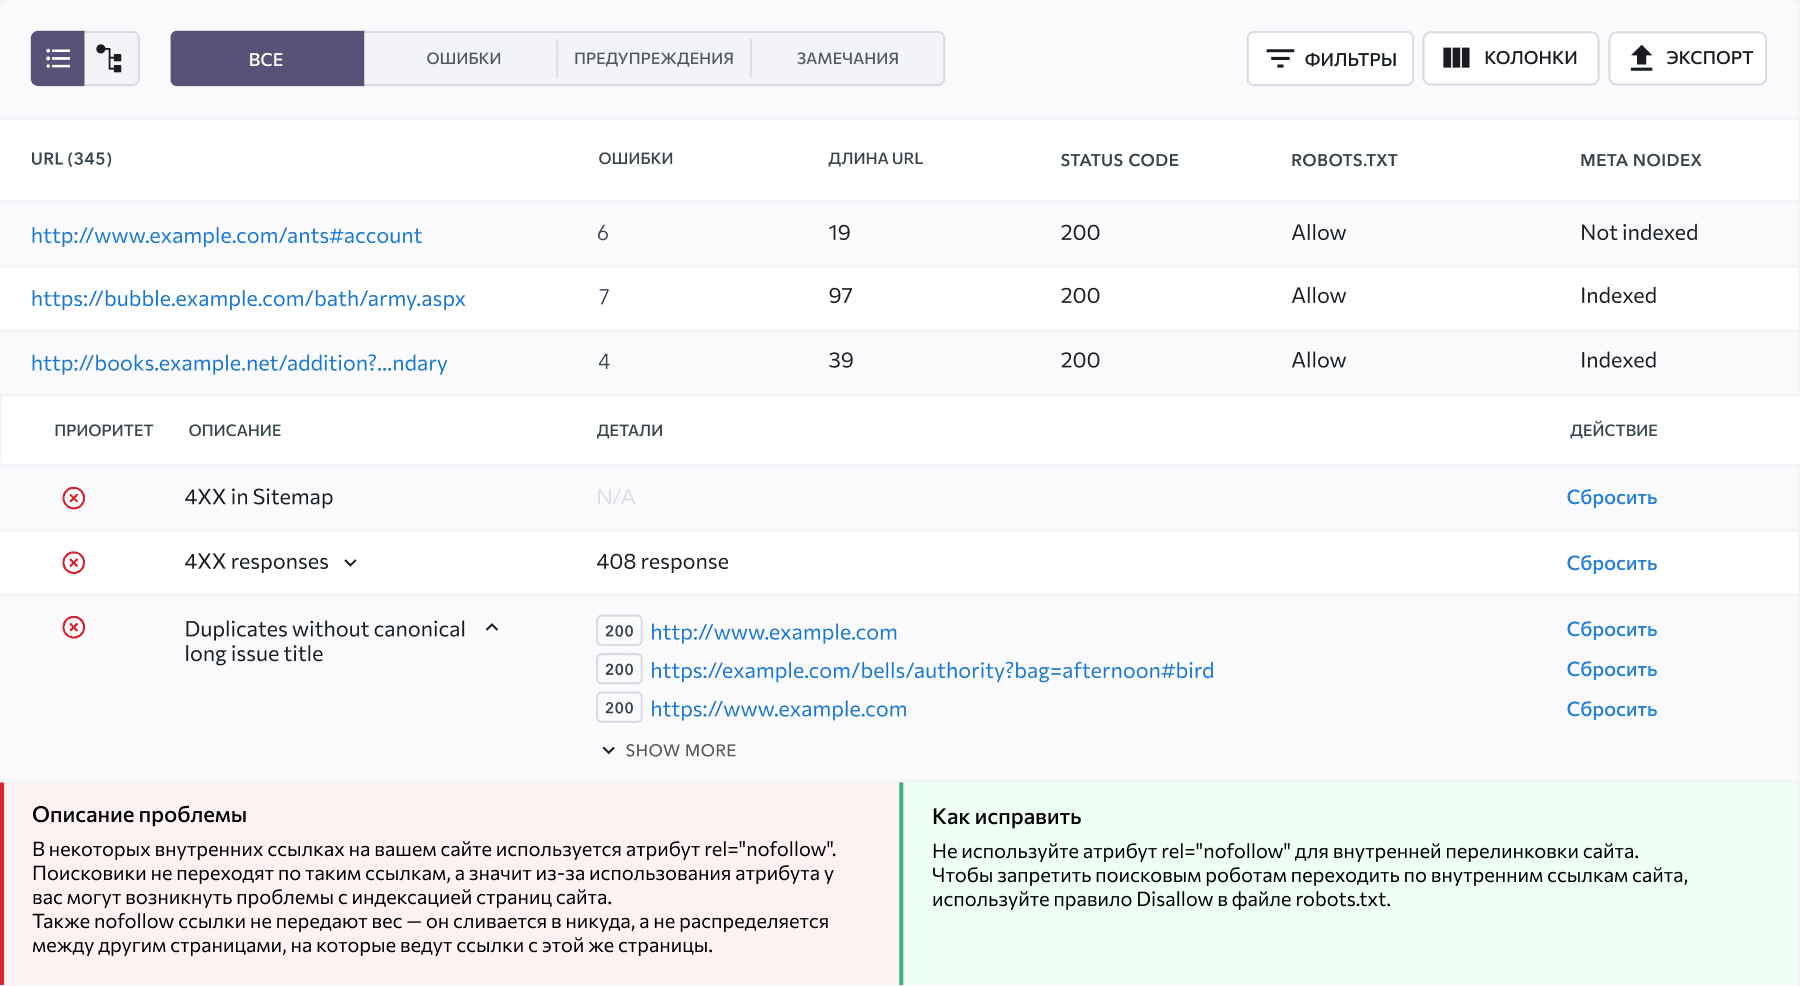
Task: Open the ФИЛЬТРЫ filters button
Action: click(x=1330, y=58)
